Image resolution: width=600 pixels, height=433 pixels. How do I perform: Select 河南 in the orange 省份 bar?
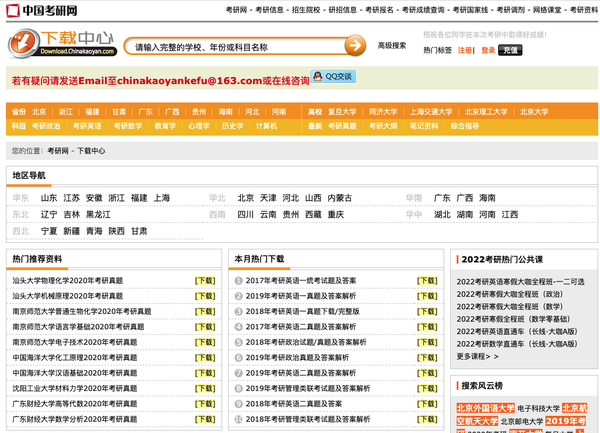[x=279, y=112]
